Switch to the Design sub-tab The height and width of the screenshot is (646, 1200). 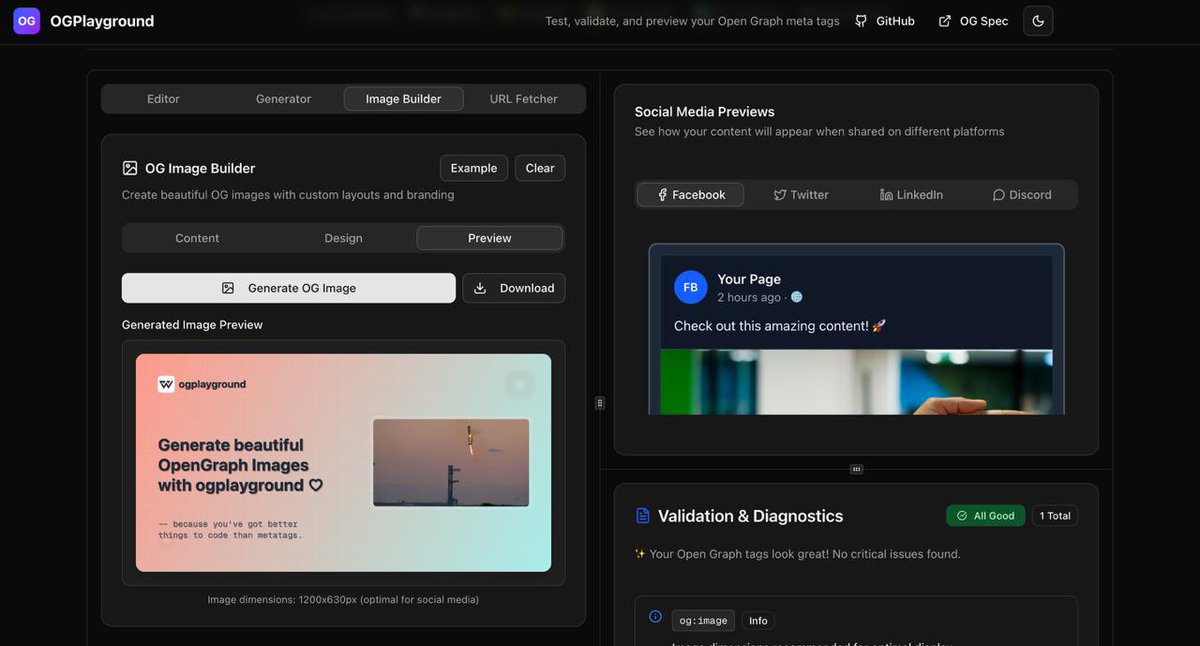click(343, 238)
